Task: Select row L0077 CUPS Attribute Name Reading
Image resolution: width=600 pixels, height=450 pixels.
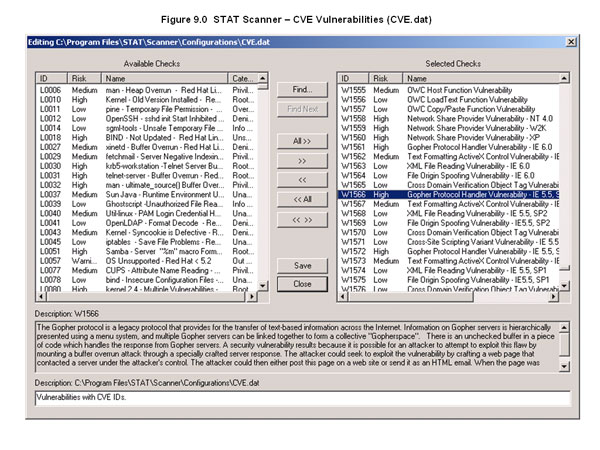Action: 147,271
